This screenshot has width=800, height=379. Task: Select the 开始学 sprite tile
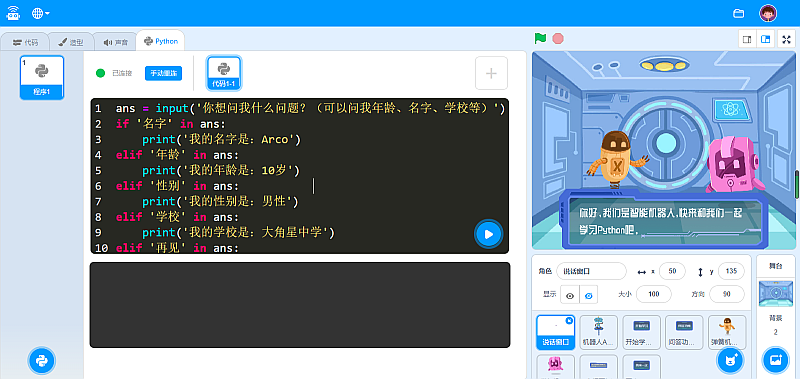pos(641,332)
